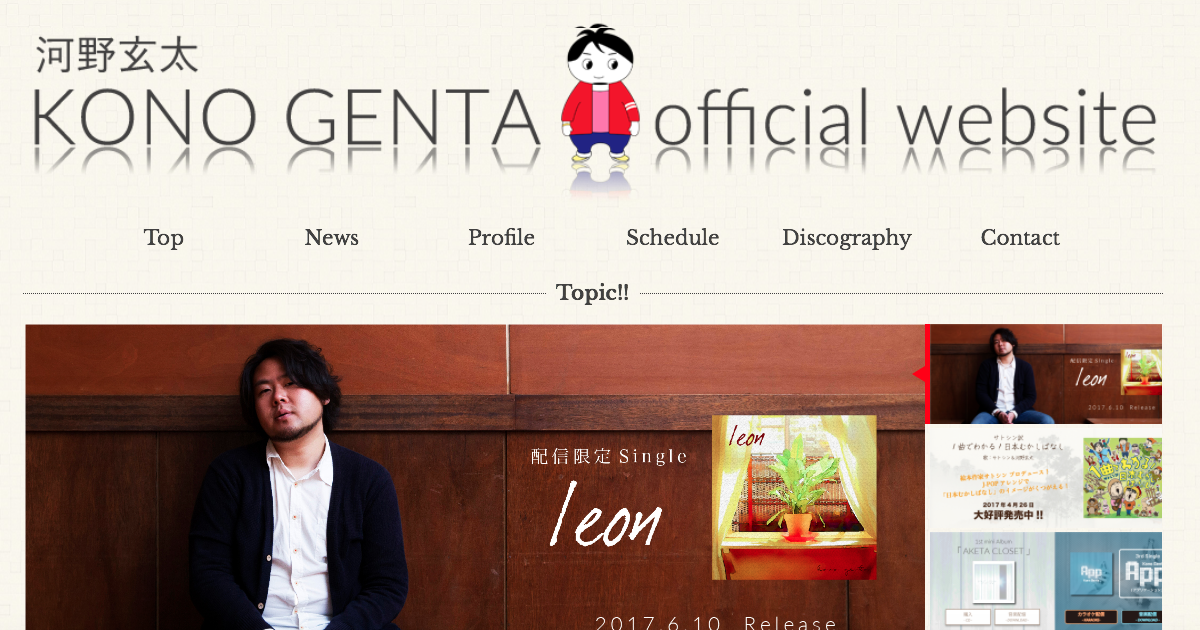Screen dimensions: 1200x630
Task: Click the KONO GENTA logo text
Action: [x=287, y=118]
